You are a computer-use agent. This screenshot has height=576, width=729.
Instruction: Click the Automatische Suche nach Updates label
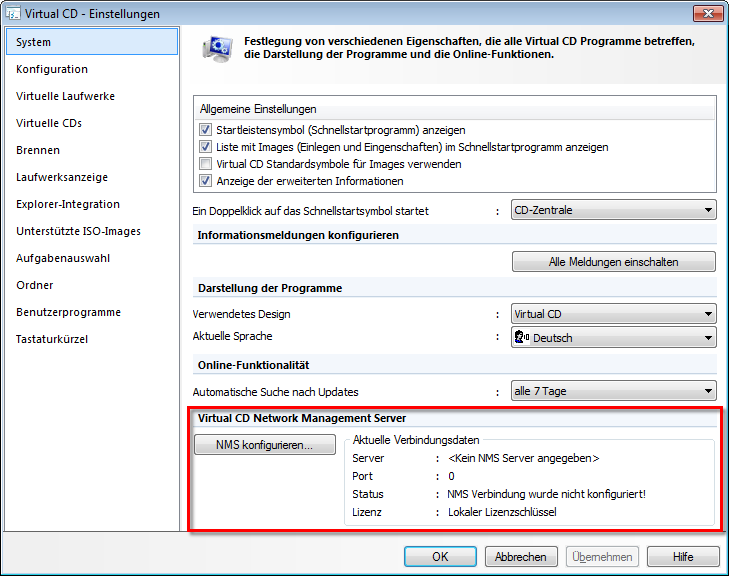pyautogui.click(x=275, y=392)
